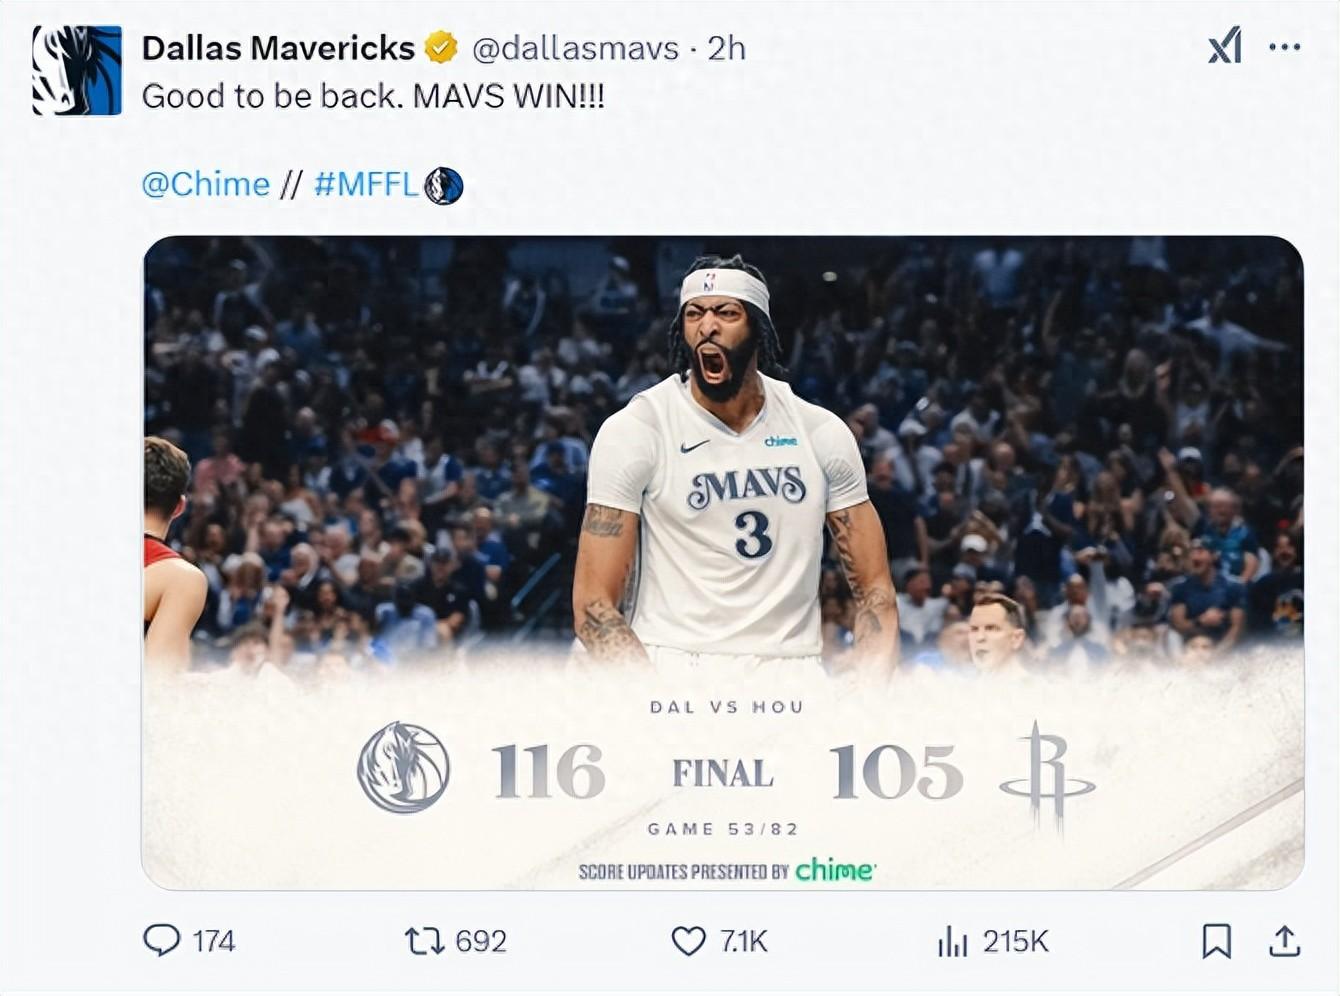1340x996 pixels.
Task: Click the @dallasmavs handle
Action: pyautogui.click(x=575, y=48)
